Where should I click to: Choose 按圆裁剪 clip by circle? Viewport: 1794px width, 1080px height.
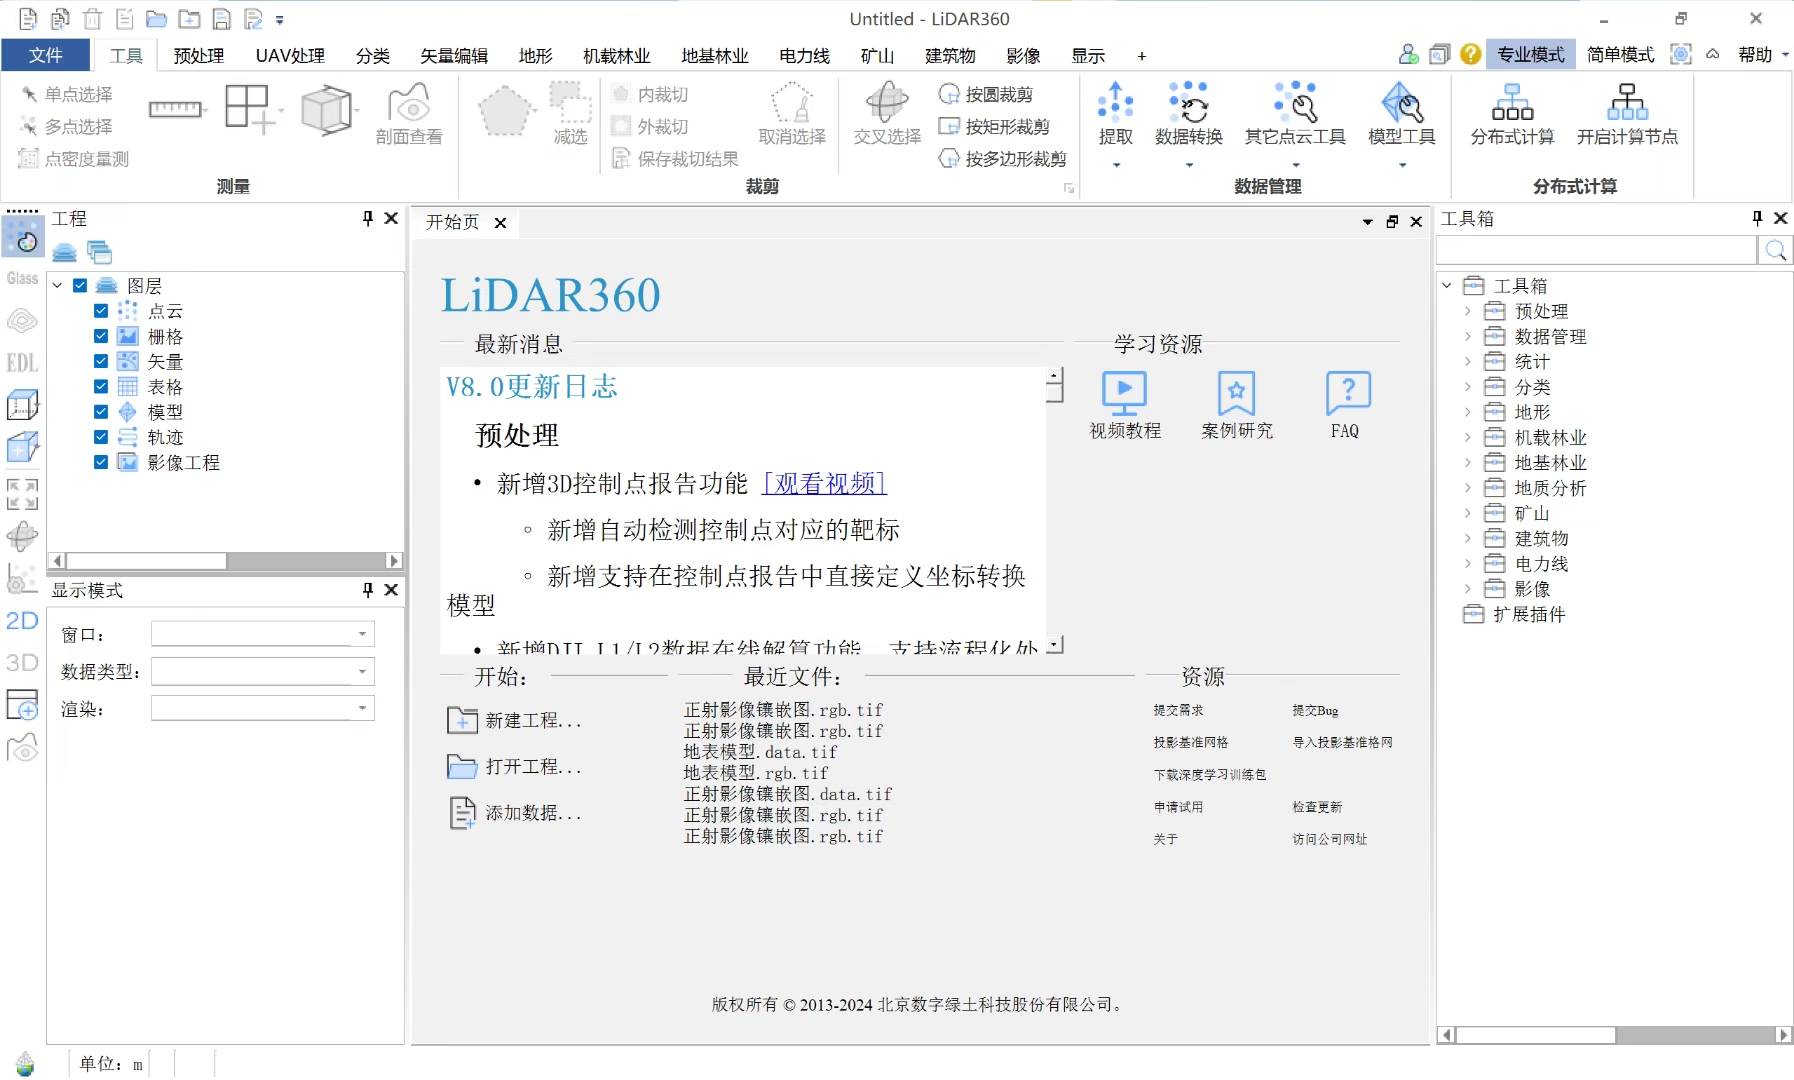(986, 94)
